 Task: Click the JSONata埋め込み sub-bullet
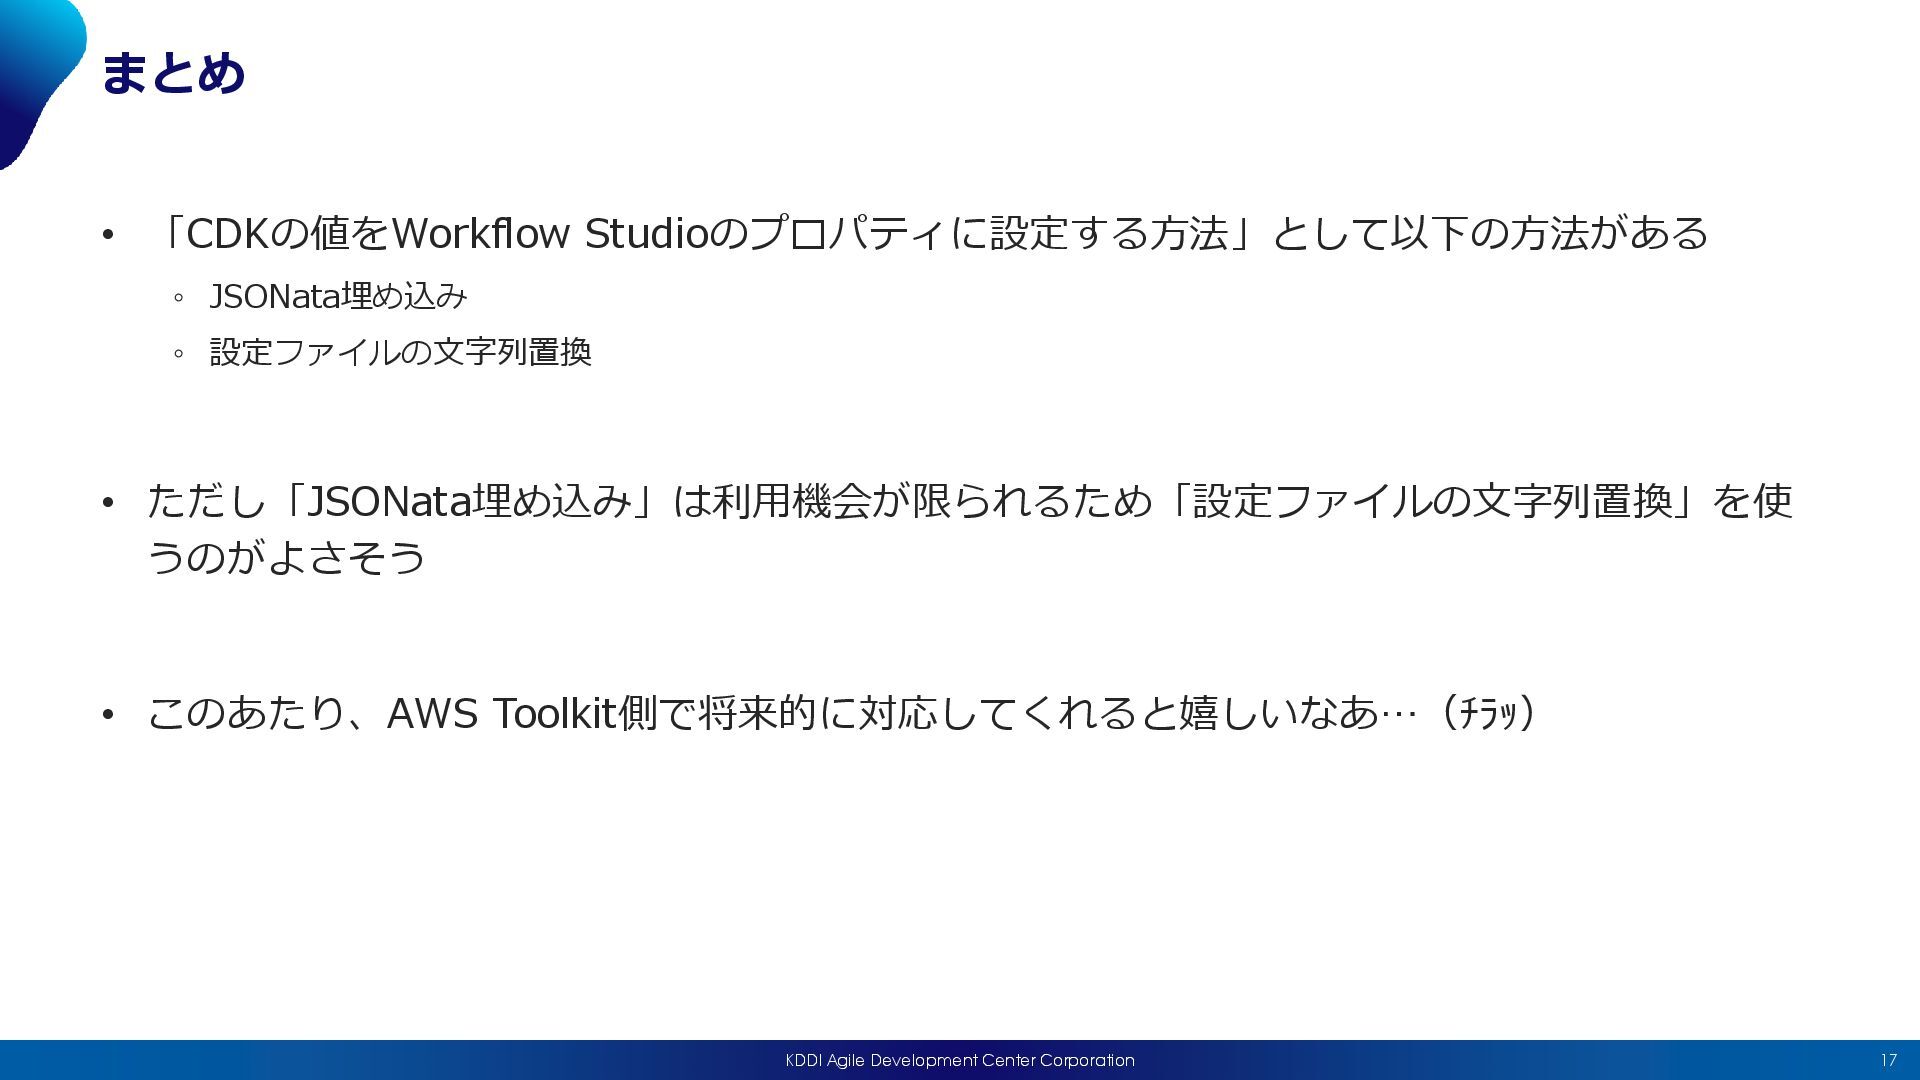coord(338,297)
